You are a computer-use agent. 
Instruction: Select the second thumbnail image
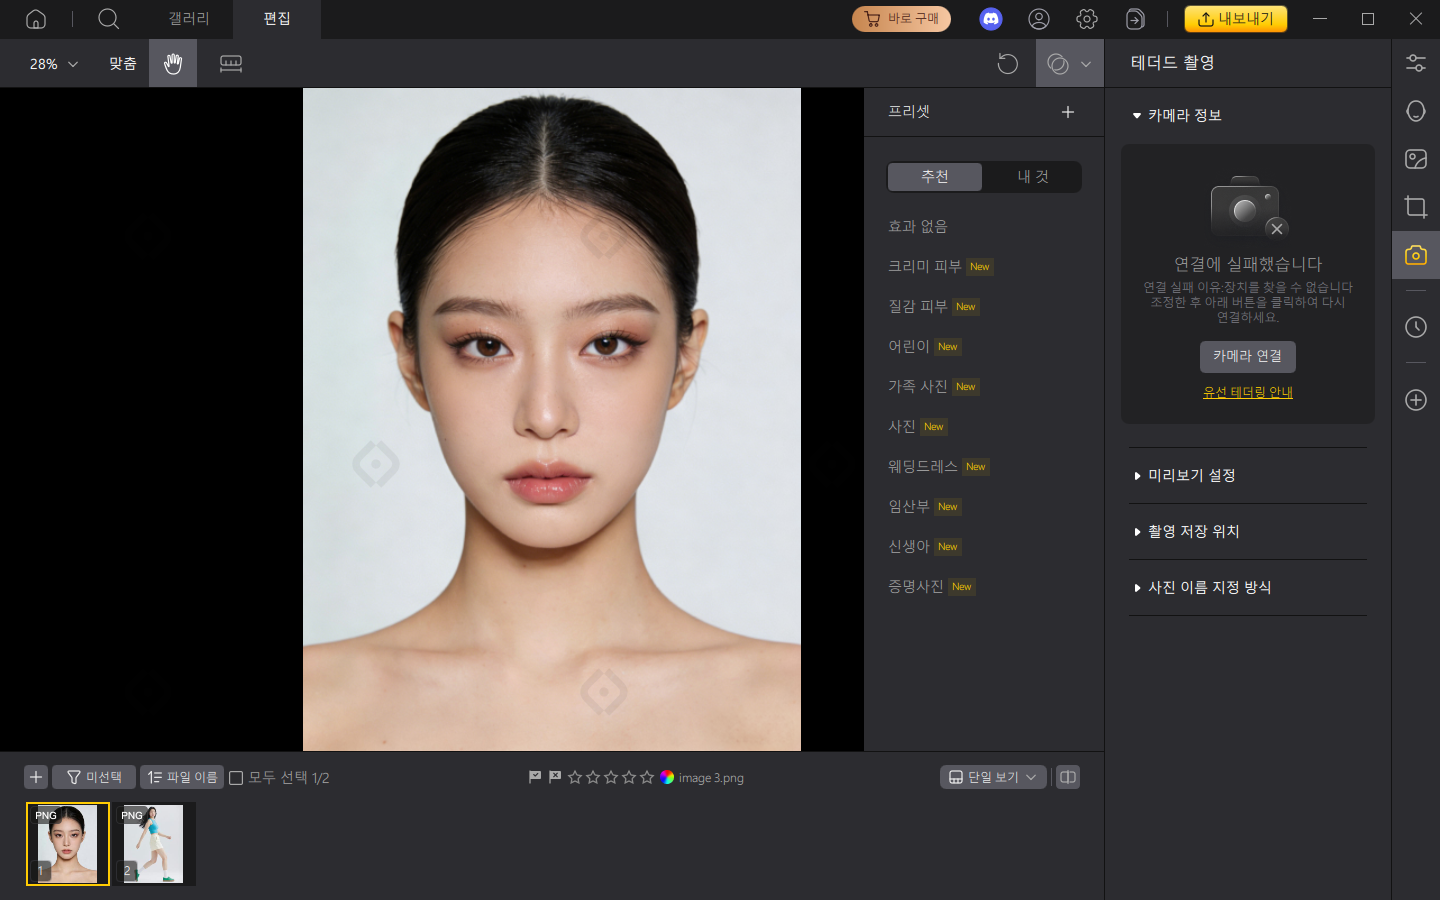(153, 843)
